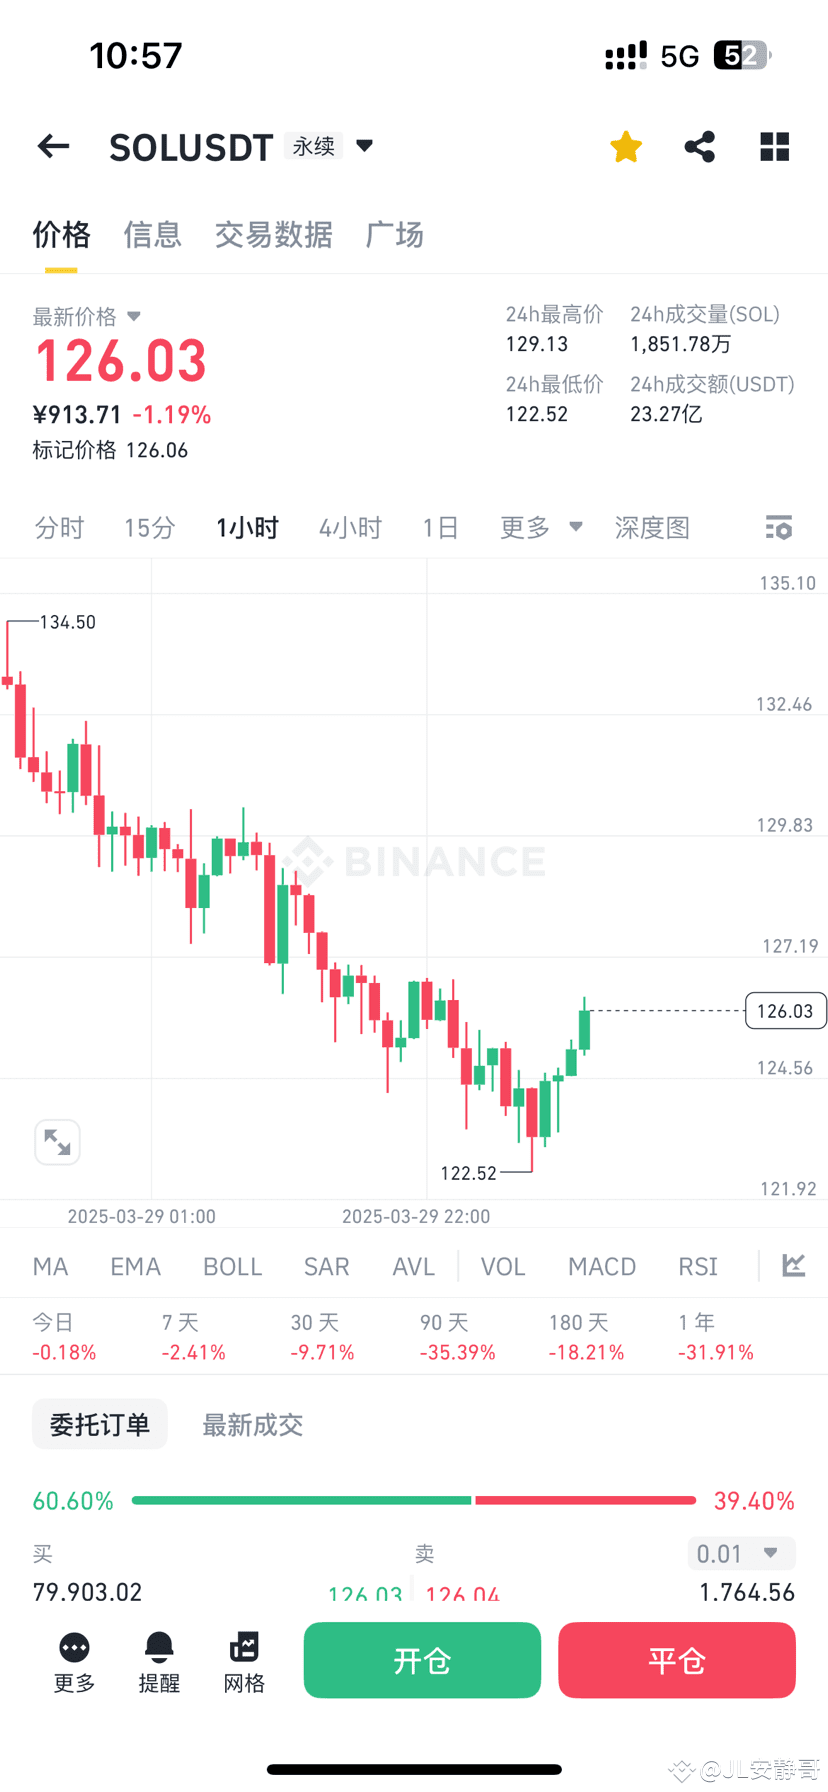Switch to the 最新成交 tab
Screen dimensions: 828x1792
point(252,1424)
